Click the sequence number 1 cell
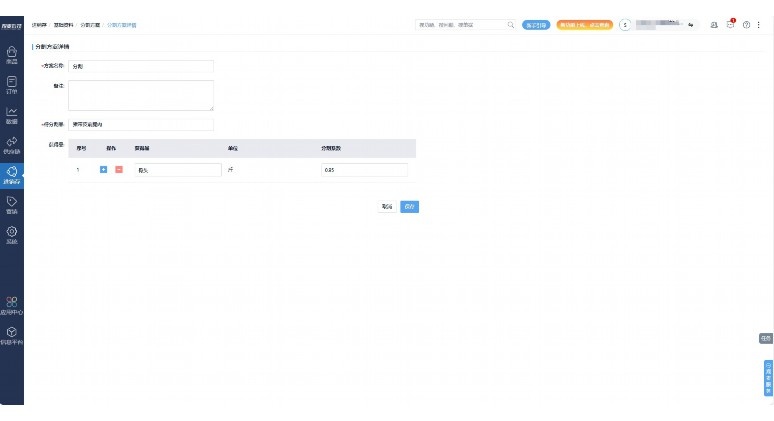This screenshot has width=774, height=421. point(78,170)
